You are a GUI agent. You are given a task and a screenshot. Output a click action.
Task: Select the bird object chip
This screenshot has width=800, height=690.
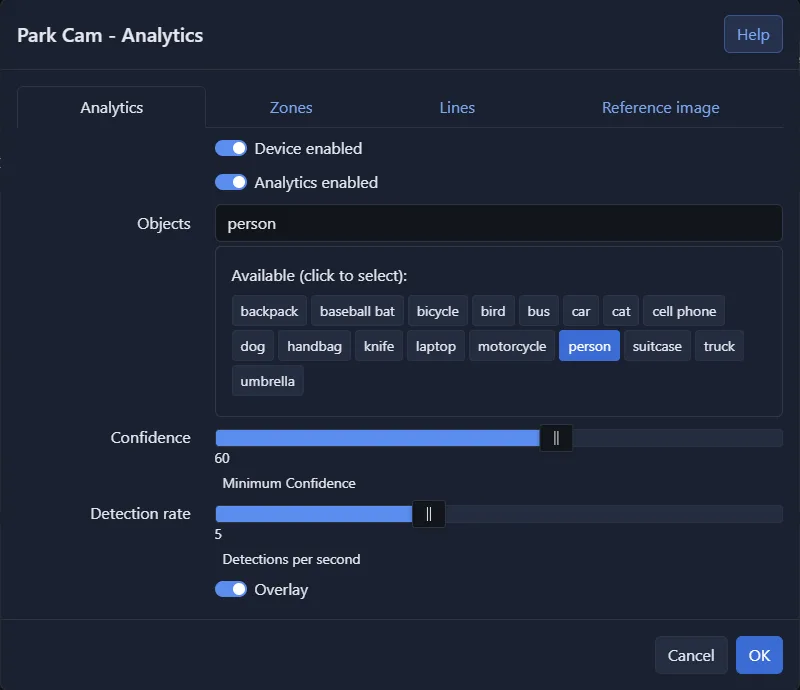point(493,311)
